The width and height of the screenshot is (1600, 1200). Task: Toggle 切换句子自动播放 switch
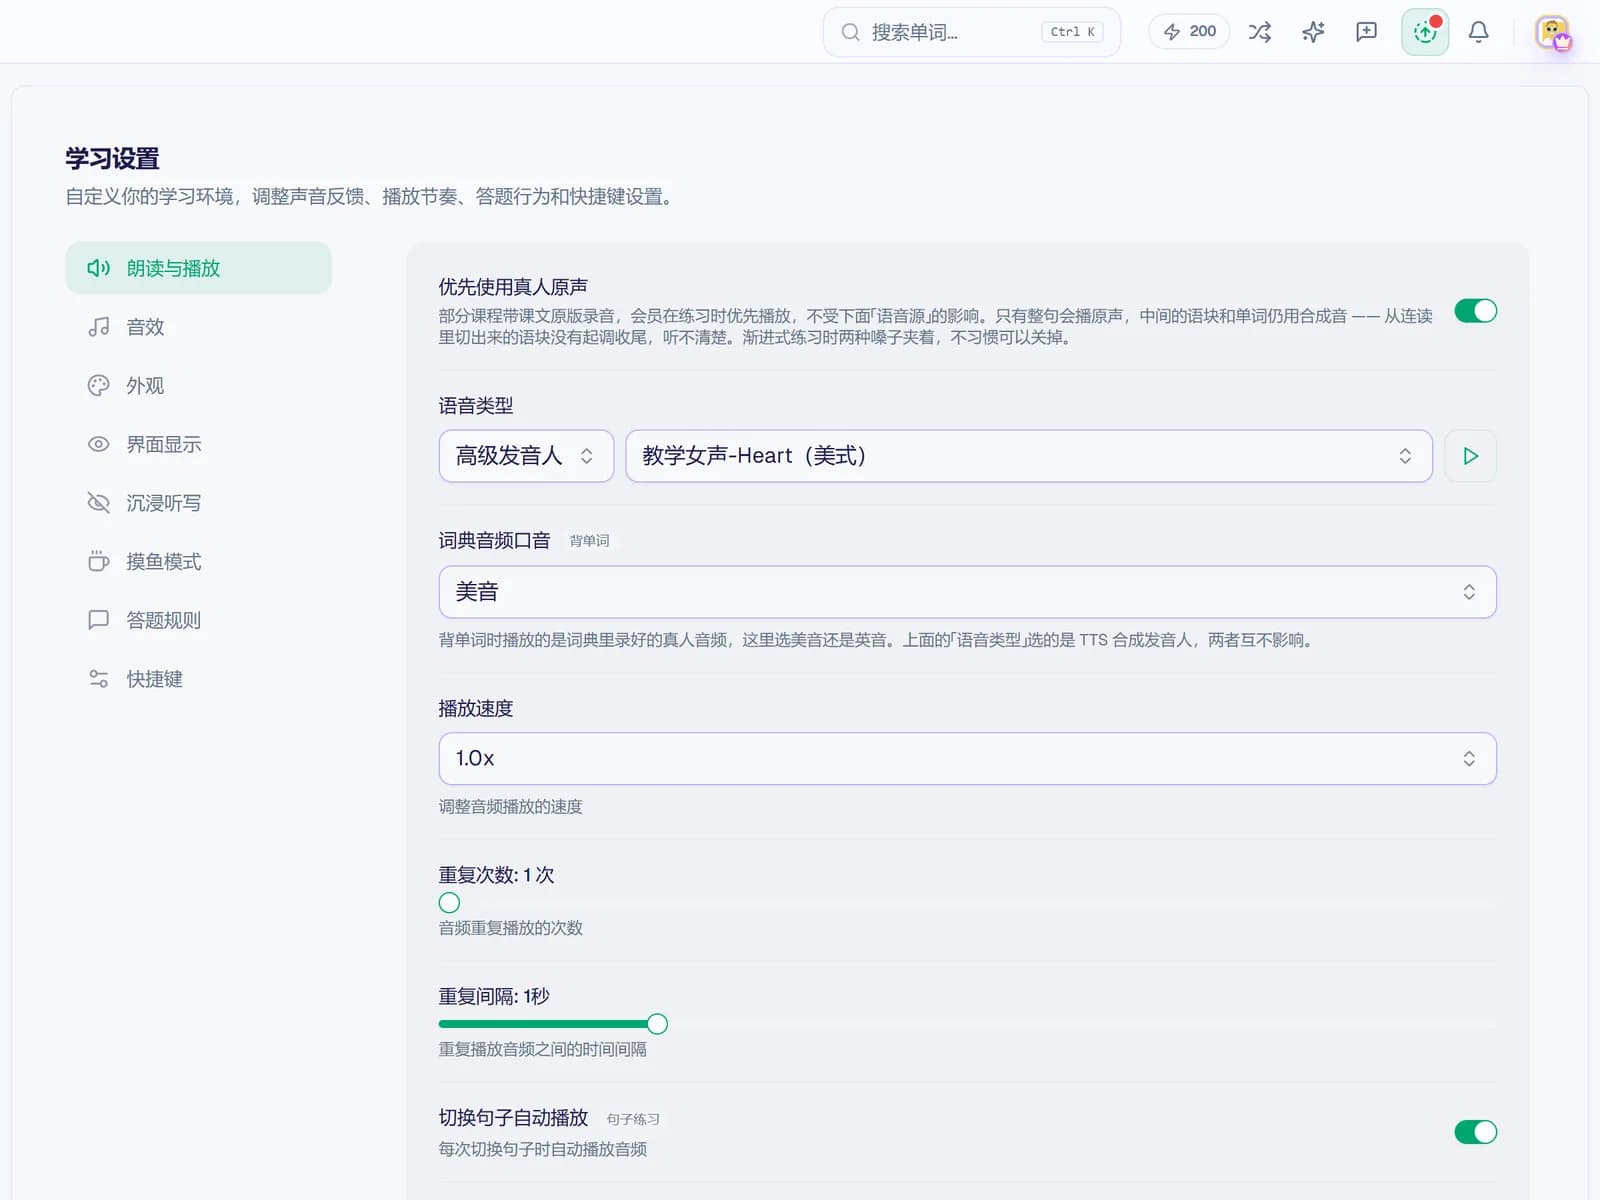point(1475,1132)
